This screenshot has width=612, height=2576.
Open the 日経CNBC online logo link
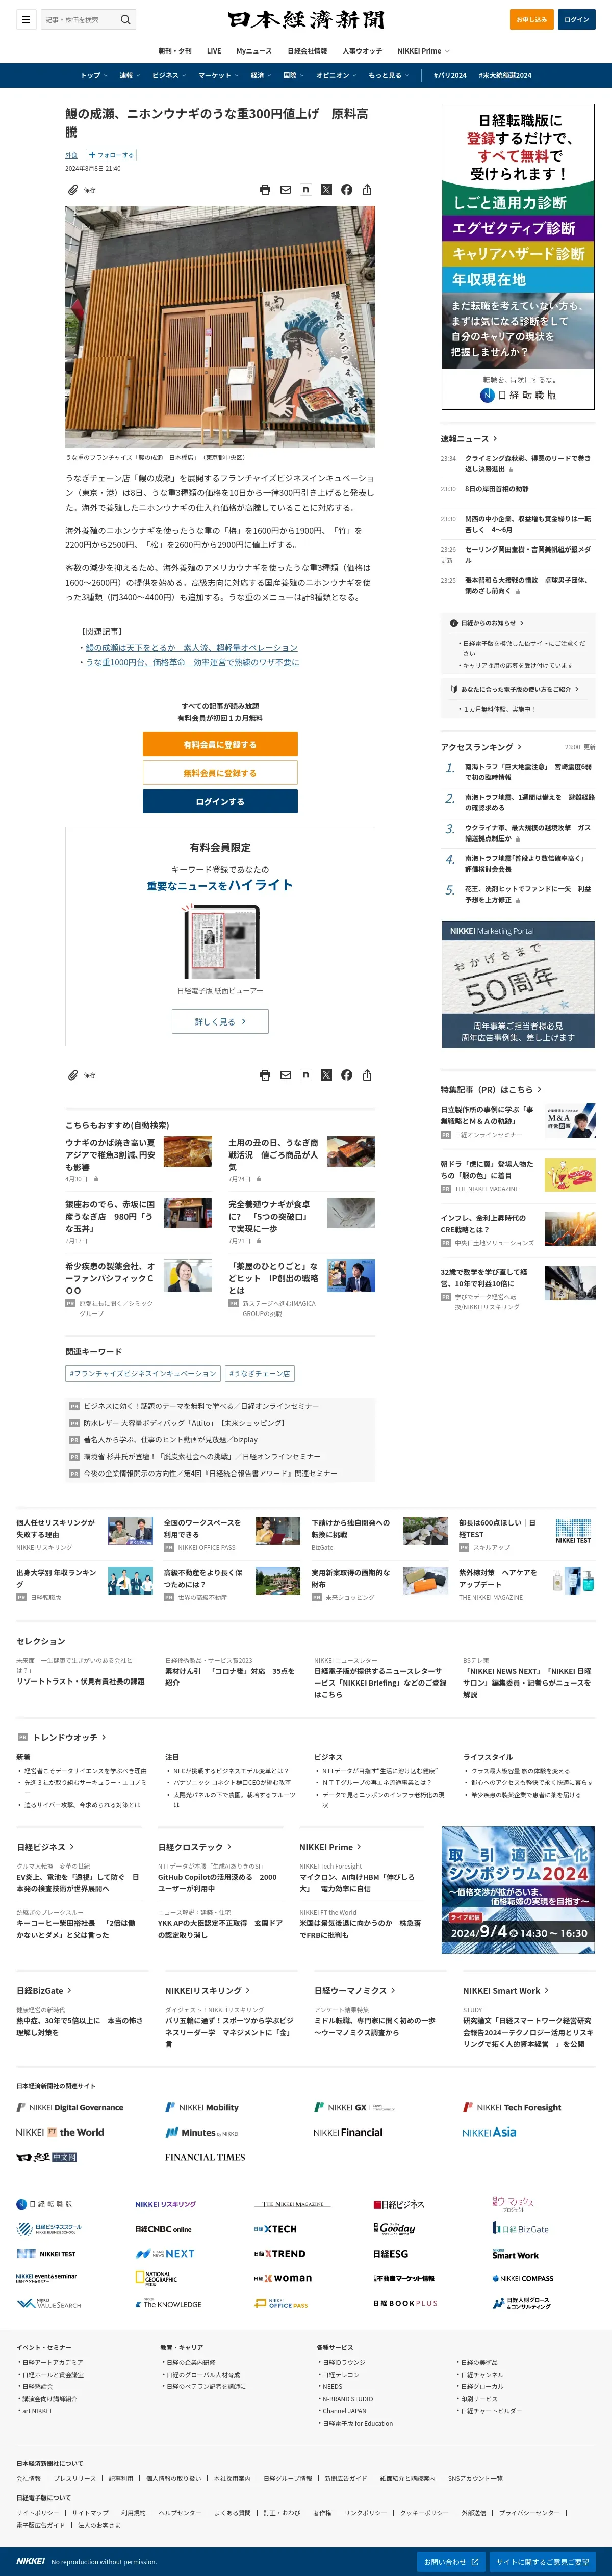pos(163,2229)
